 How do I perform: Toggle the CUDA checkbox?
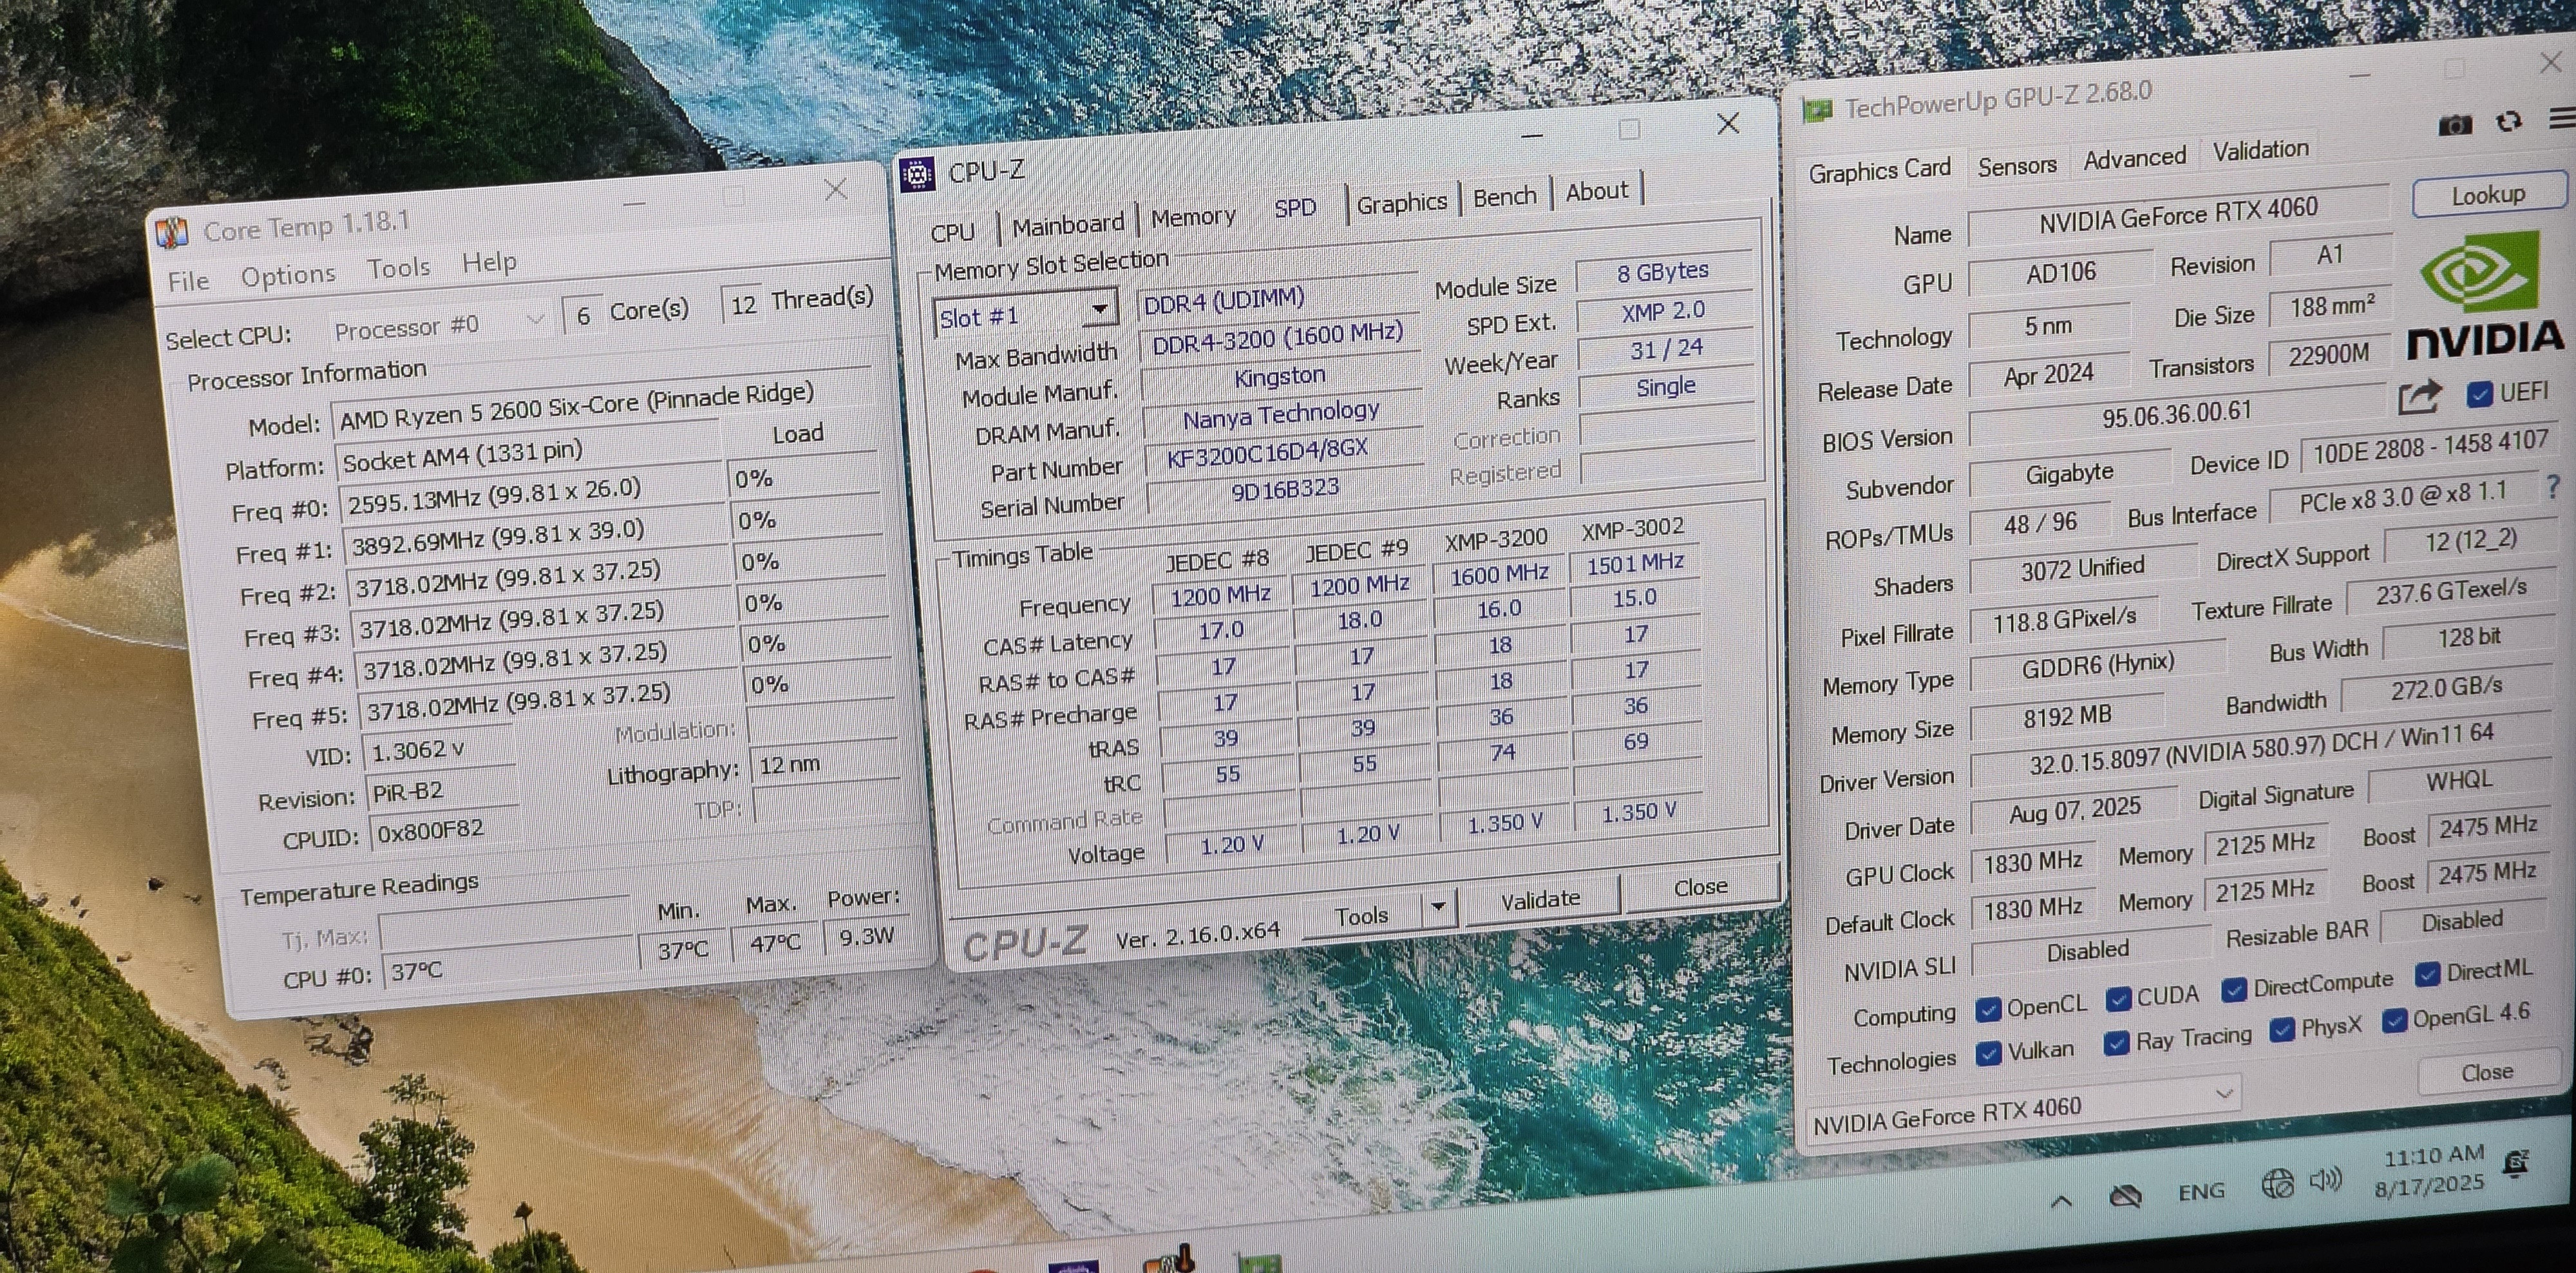pyautogui.click(x=2118, y=999)
